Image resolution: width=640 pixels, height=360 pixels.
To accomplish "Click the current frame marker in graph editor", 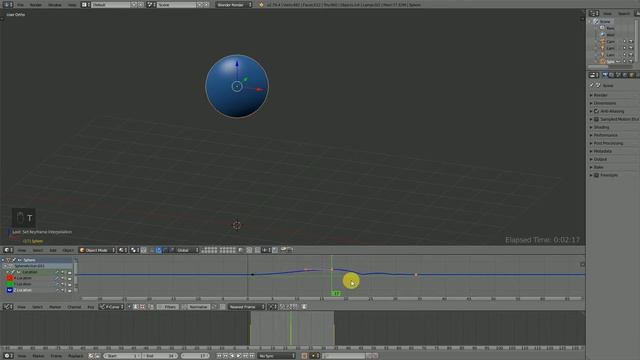I will pyautogui.click(x=336, y=293).
